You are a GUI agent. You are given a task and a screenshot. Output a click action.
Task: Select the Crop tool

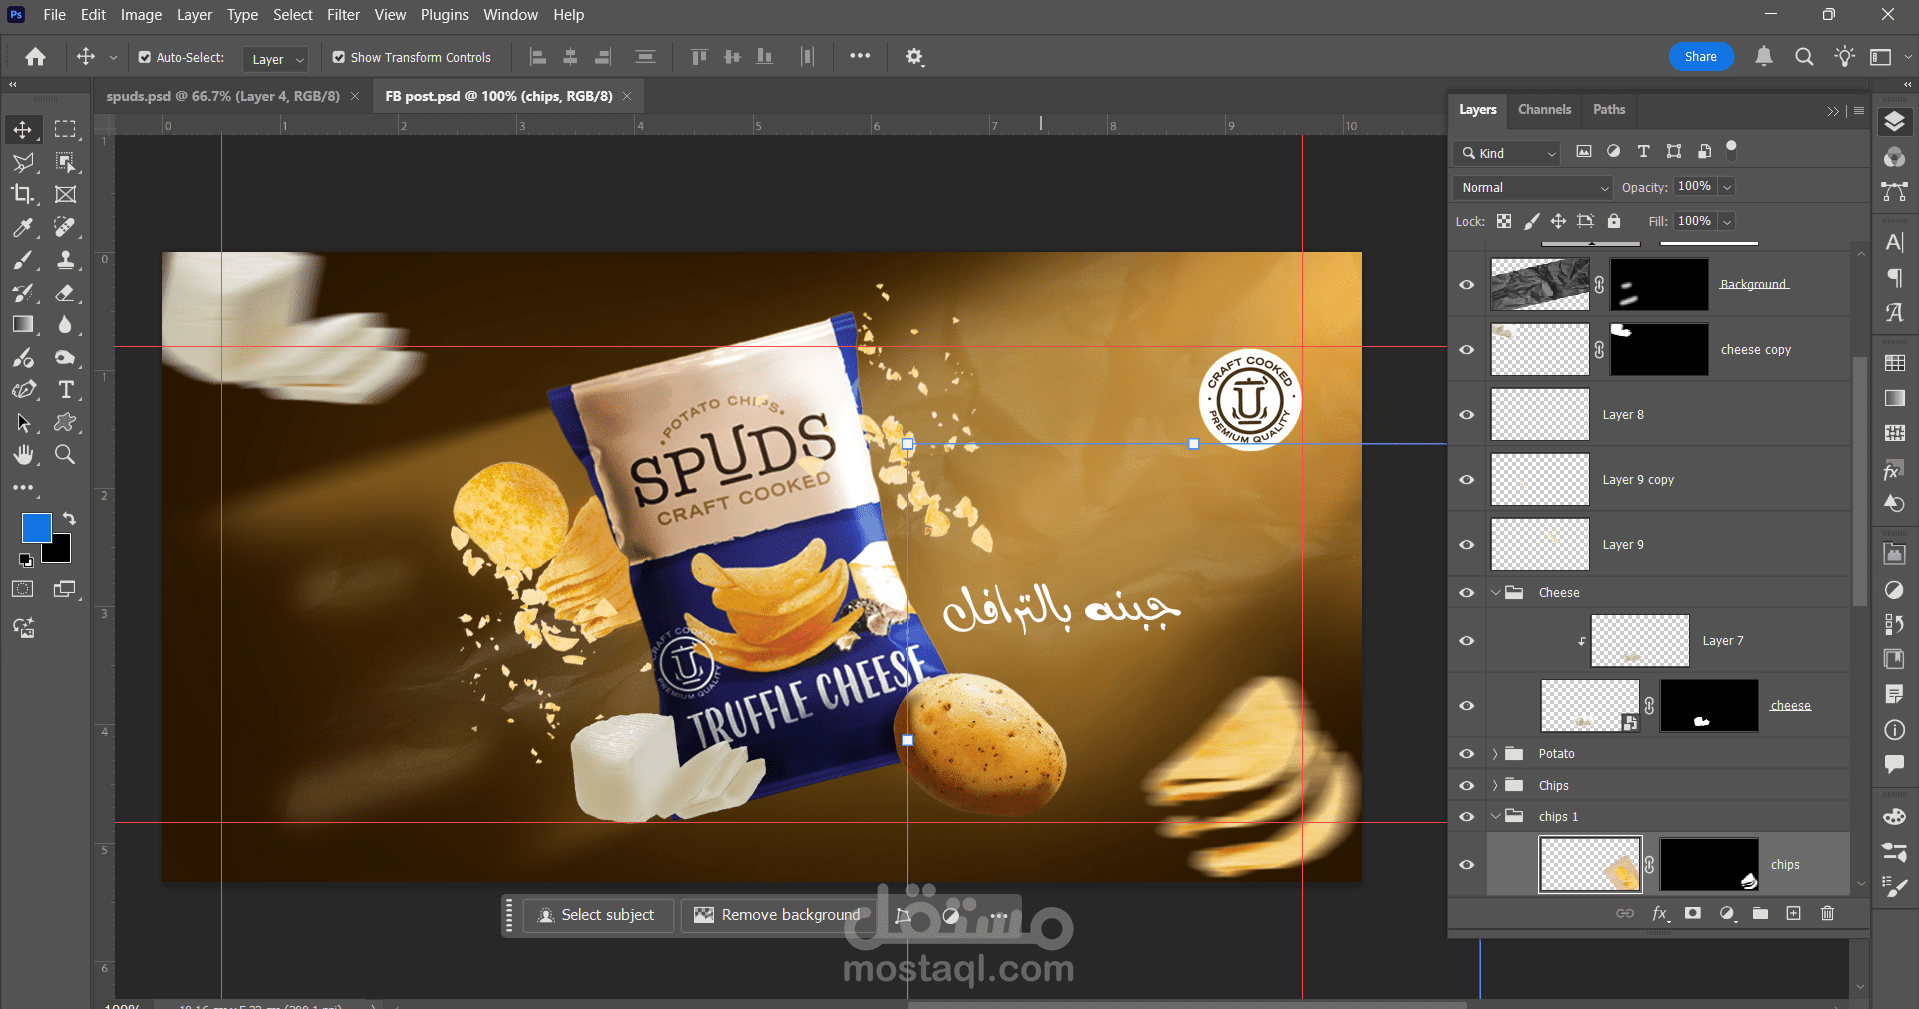[x=23, y=194]
